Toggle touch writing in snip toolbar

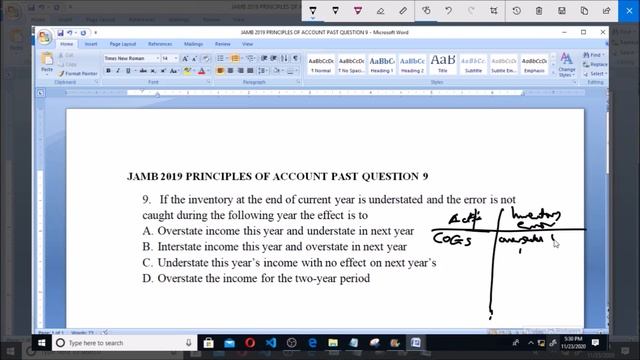(426, 11)
